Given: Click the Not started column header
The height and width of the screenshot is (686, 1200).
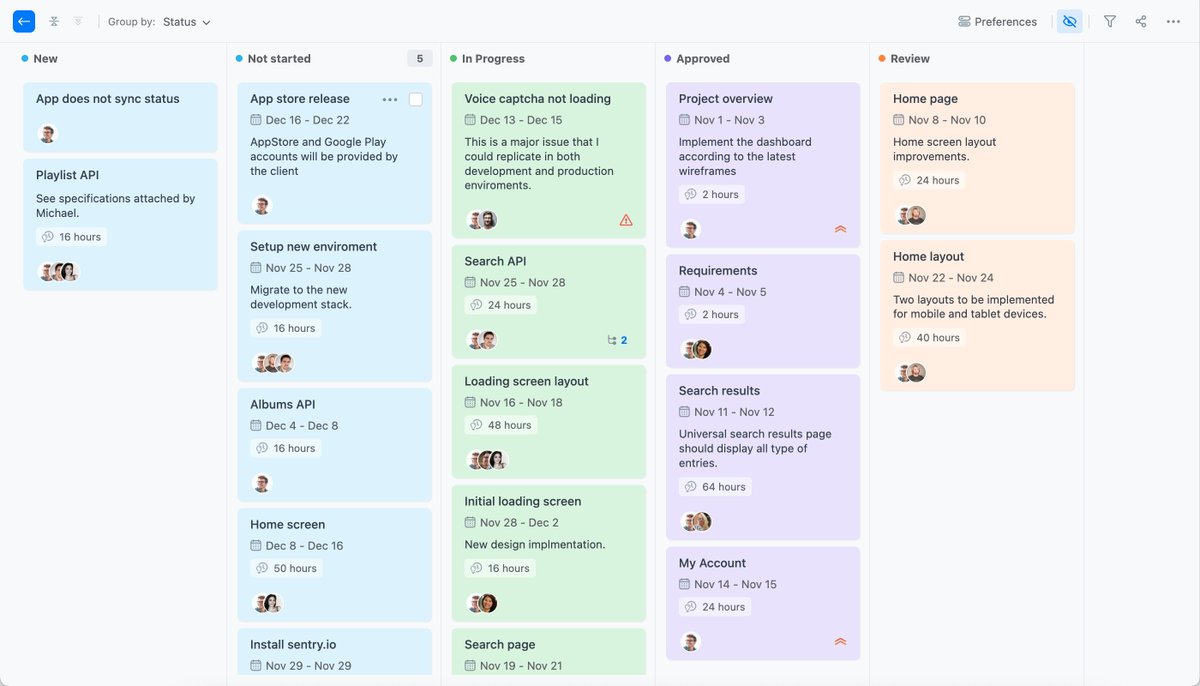Looking at the screenshot, I should pyautogui.click(x=279, y=59).
